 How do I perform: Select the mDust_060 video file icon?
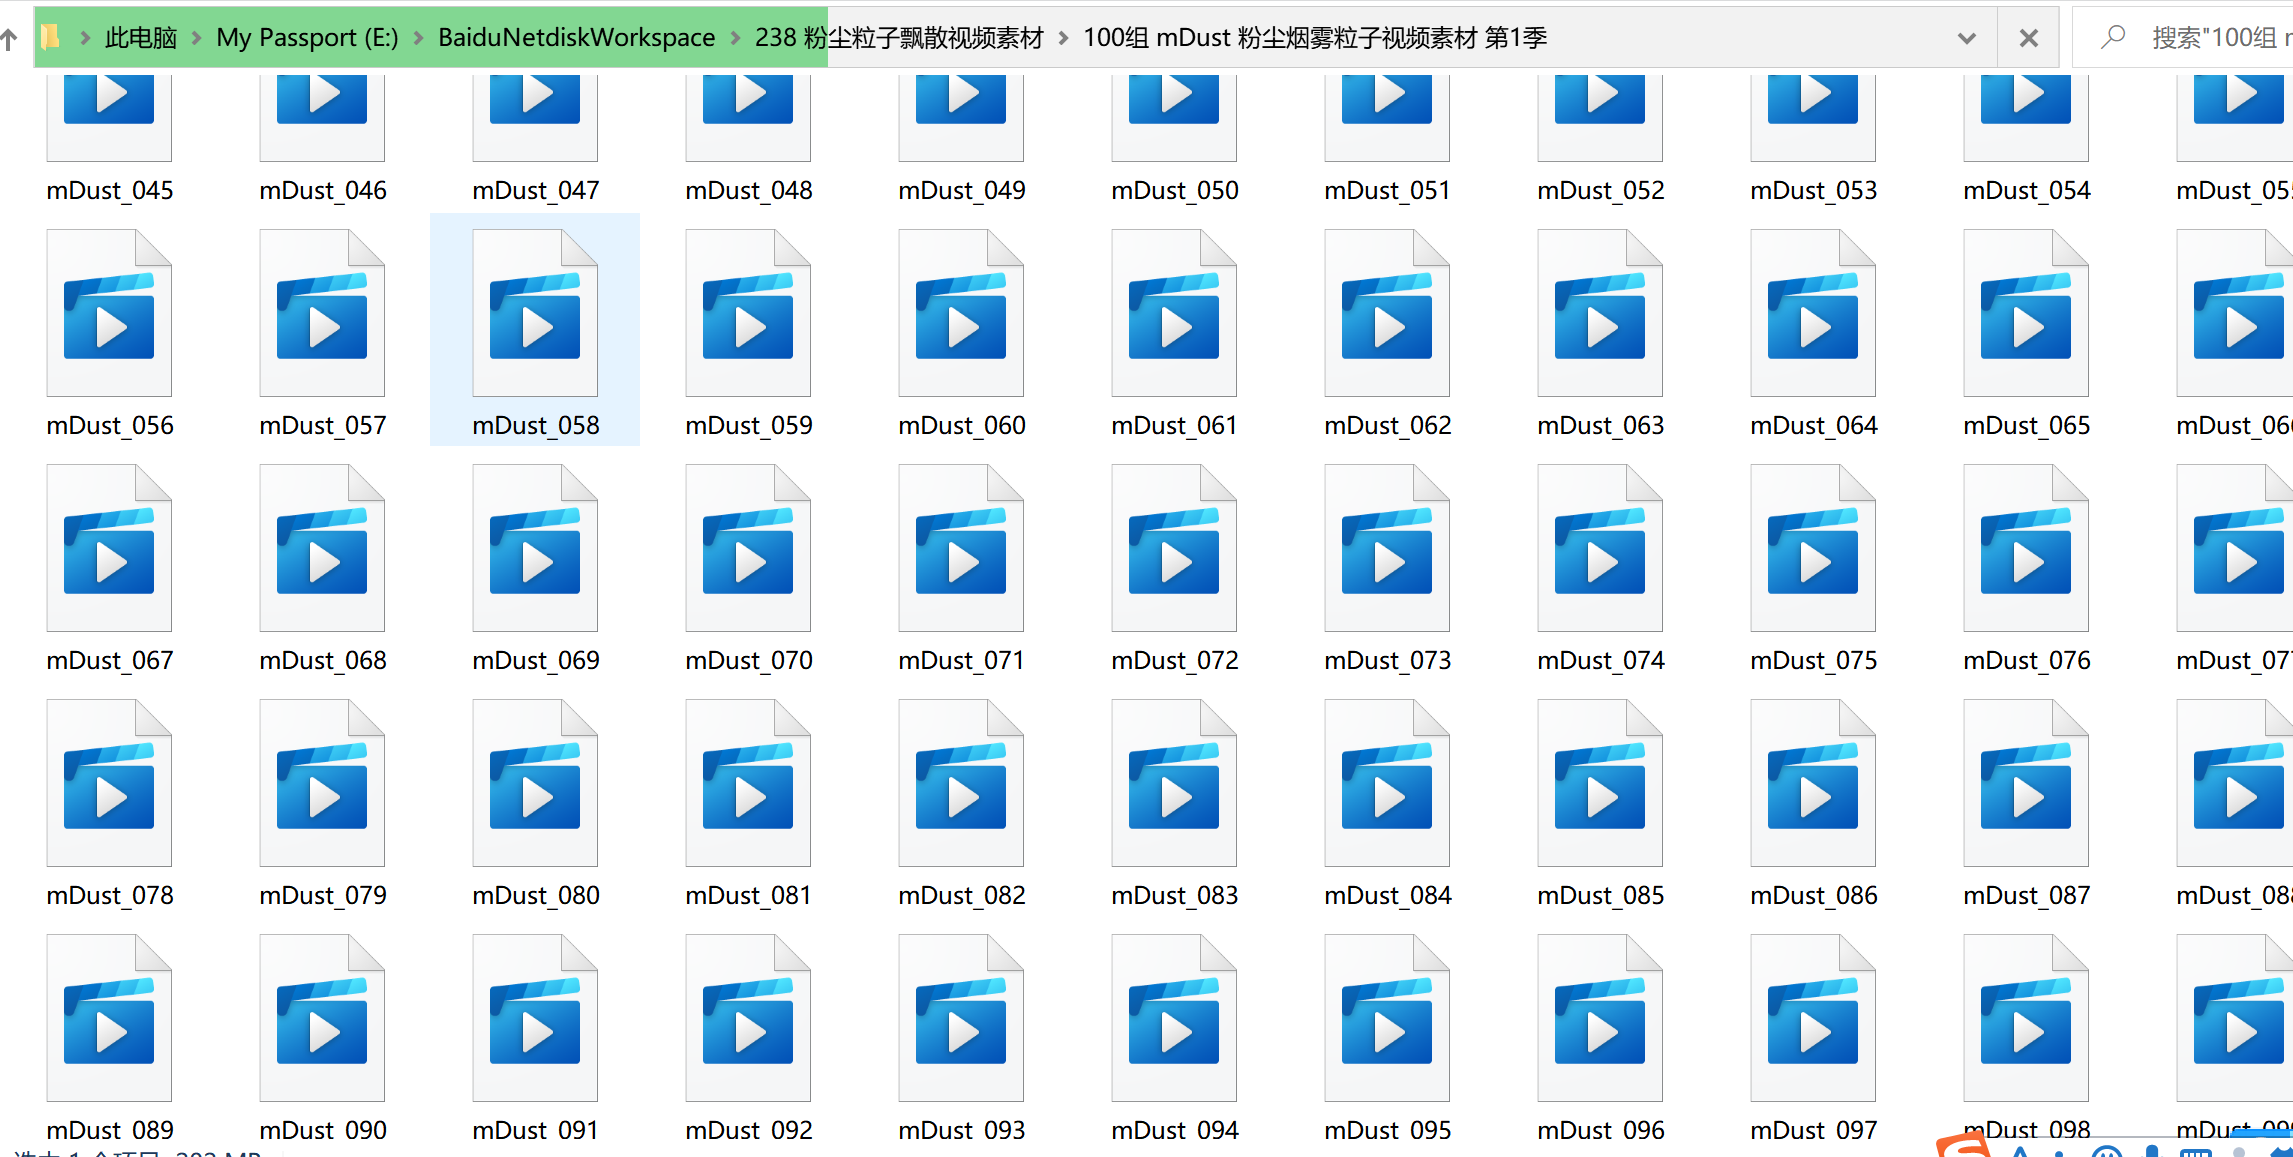point(961,313)
